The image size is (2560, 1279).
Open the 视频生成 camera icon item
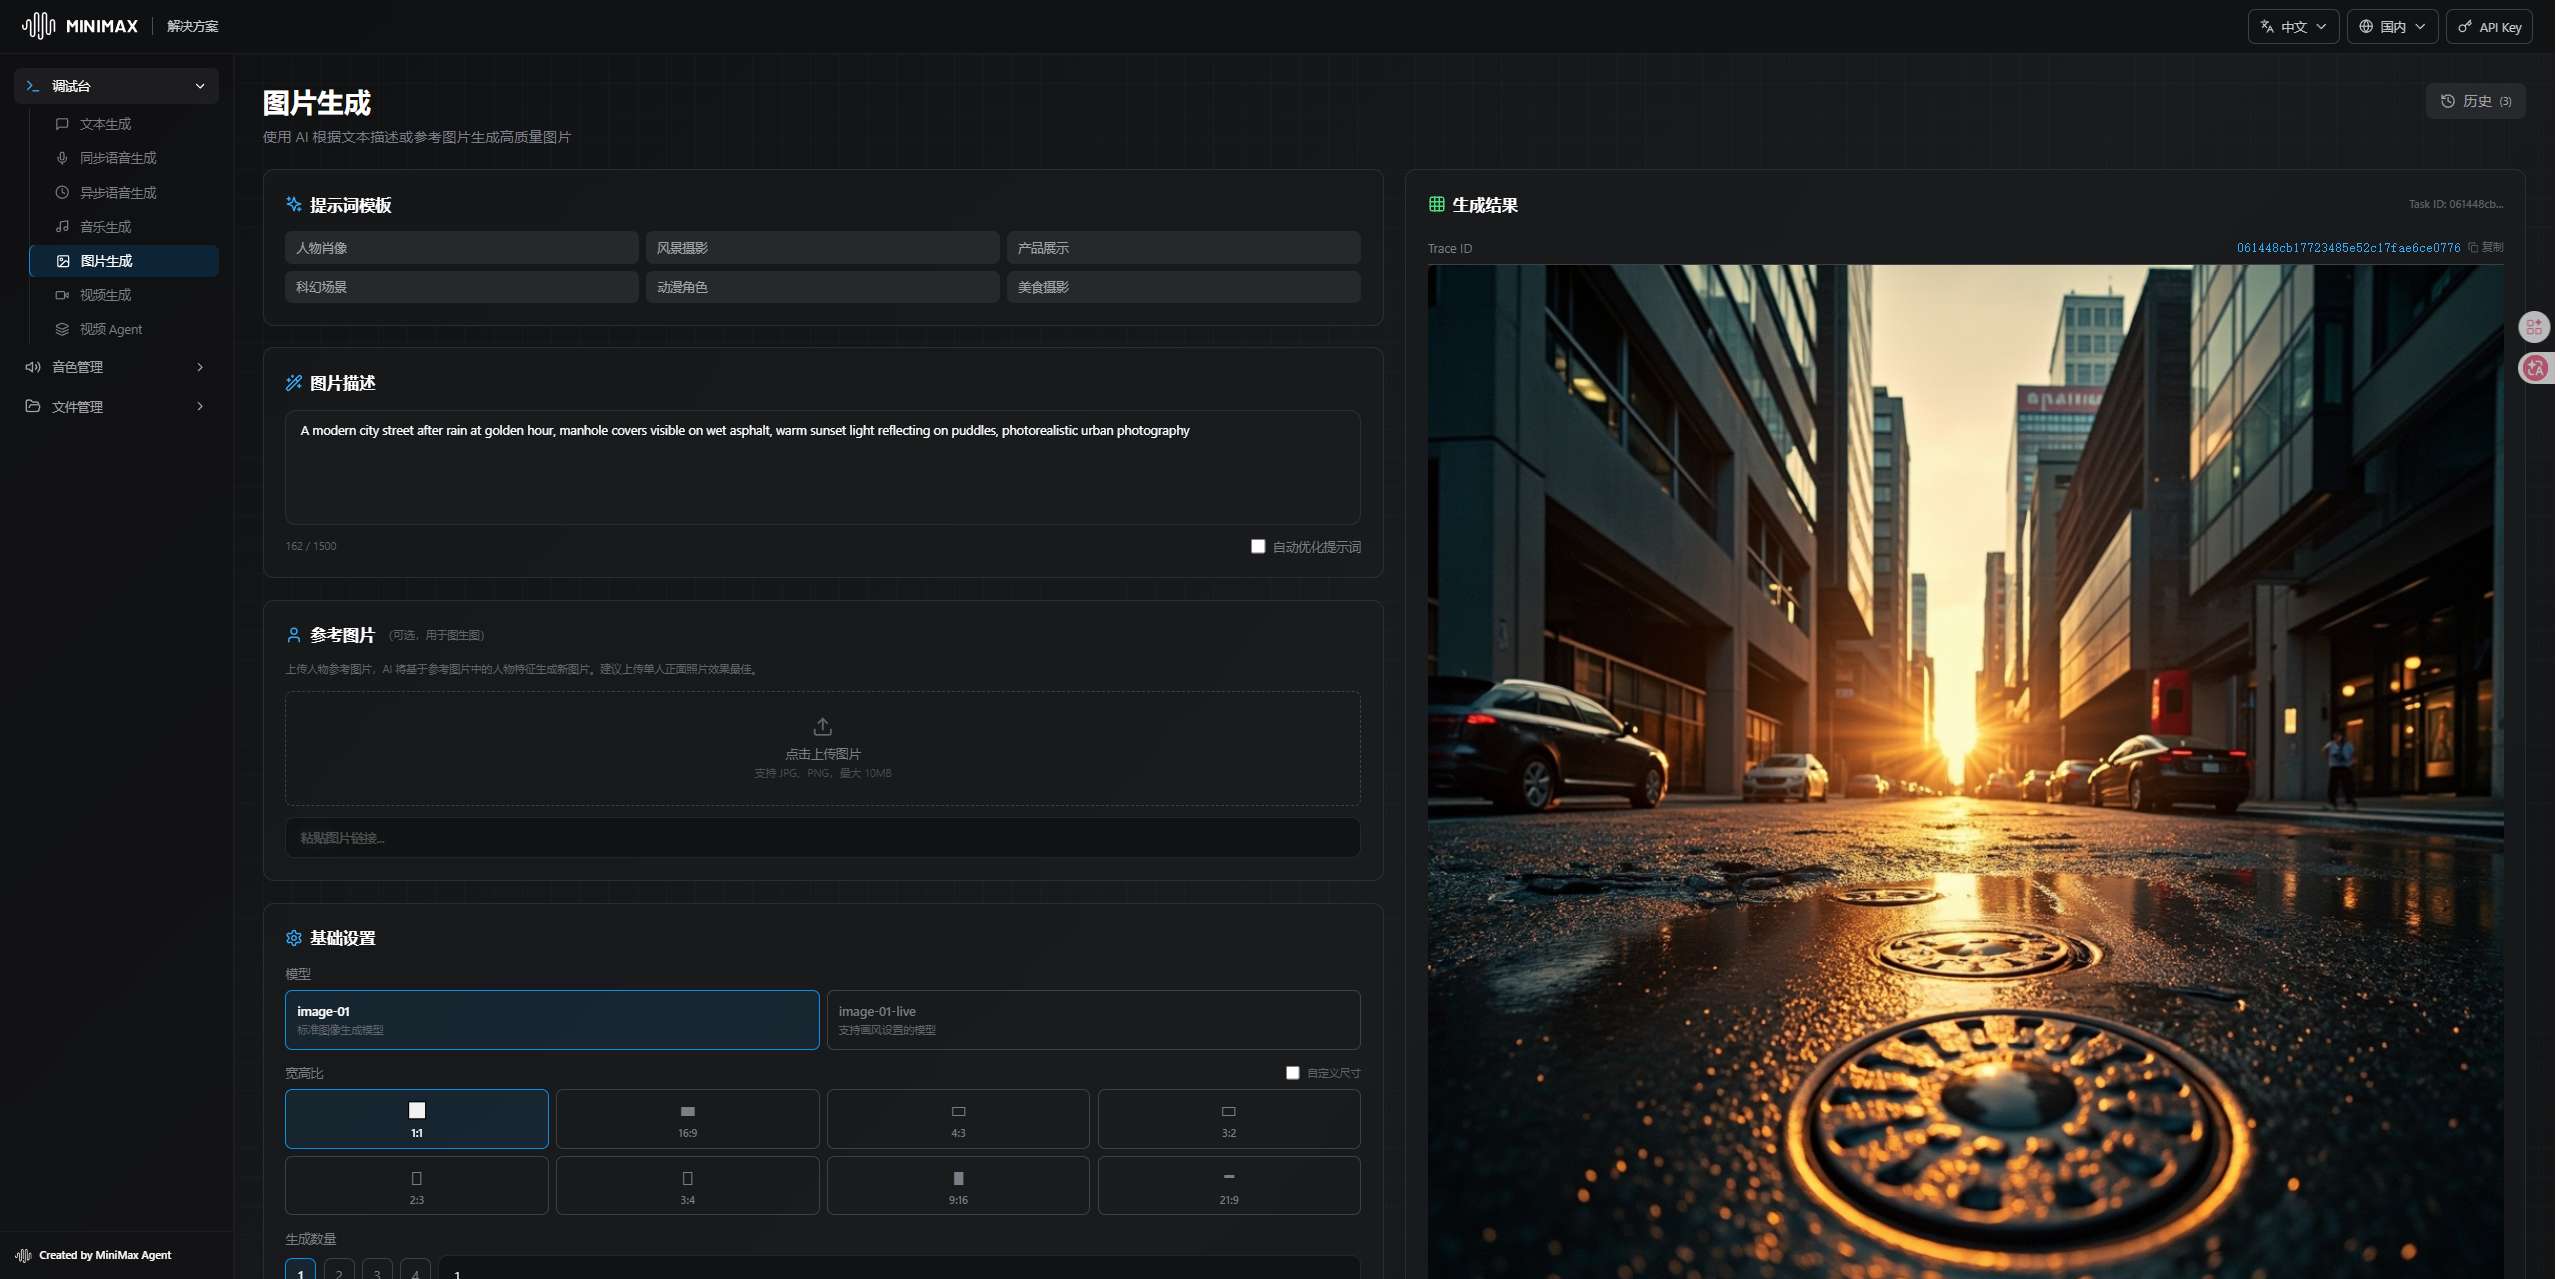click(x=105, y=295)
